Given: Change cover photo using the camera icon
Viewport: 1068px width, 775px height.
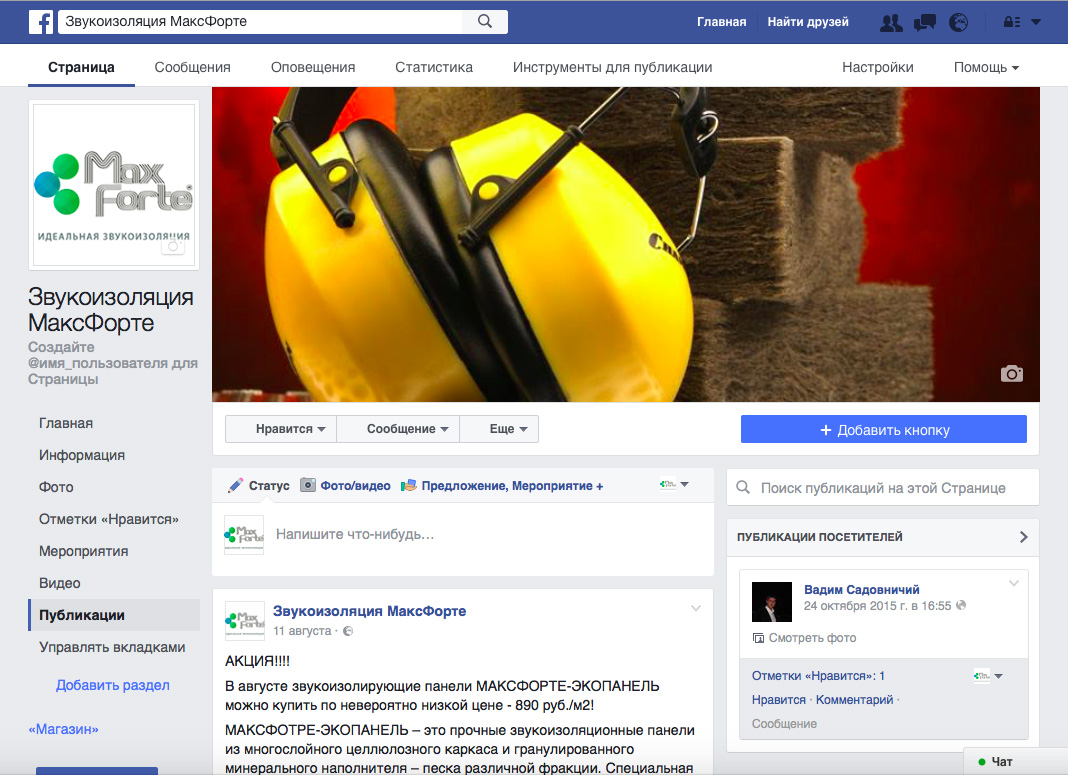Looking at the screenshot, I should (1011, 373).
